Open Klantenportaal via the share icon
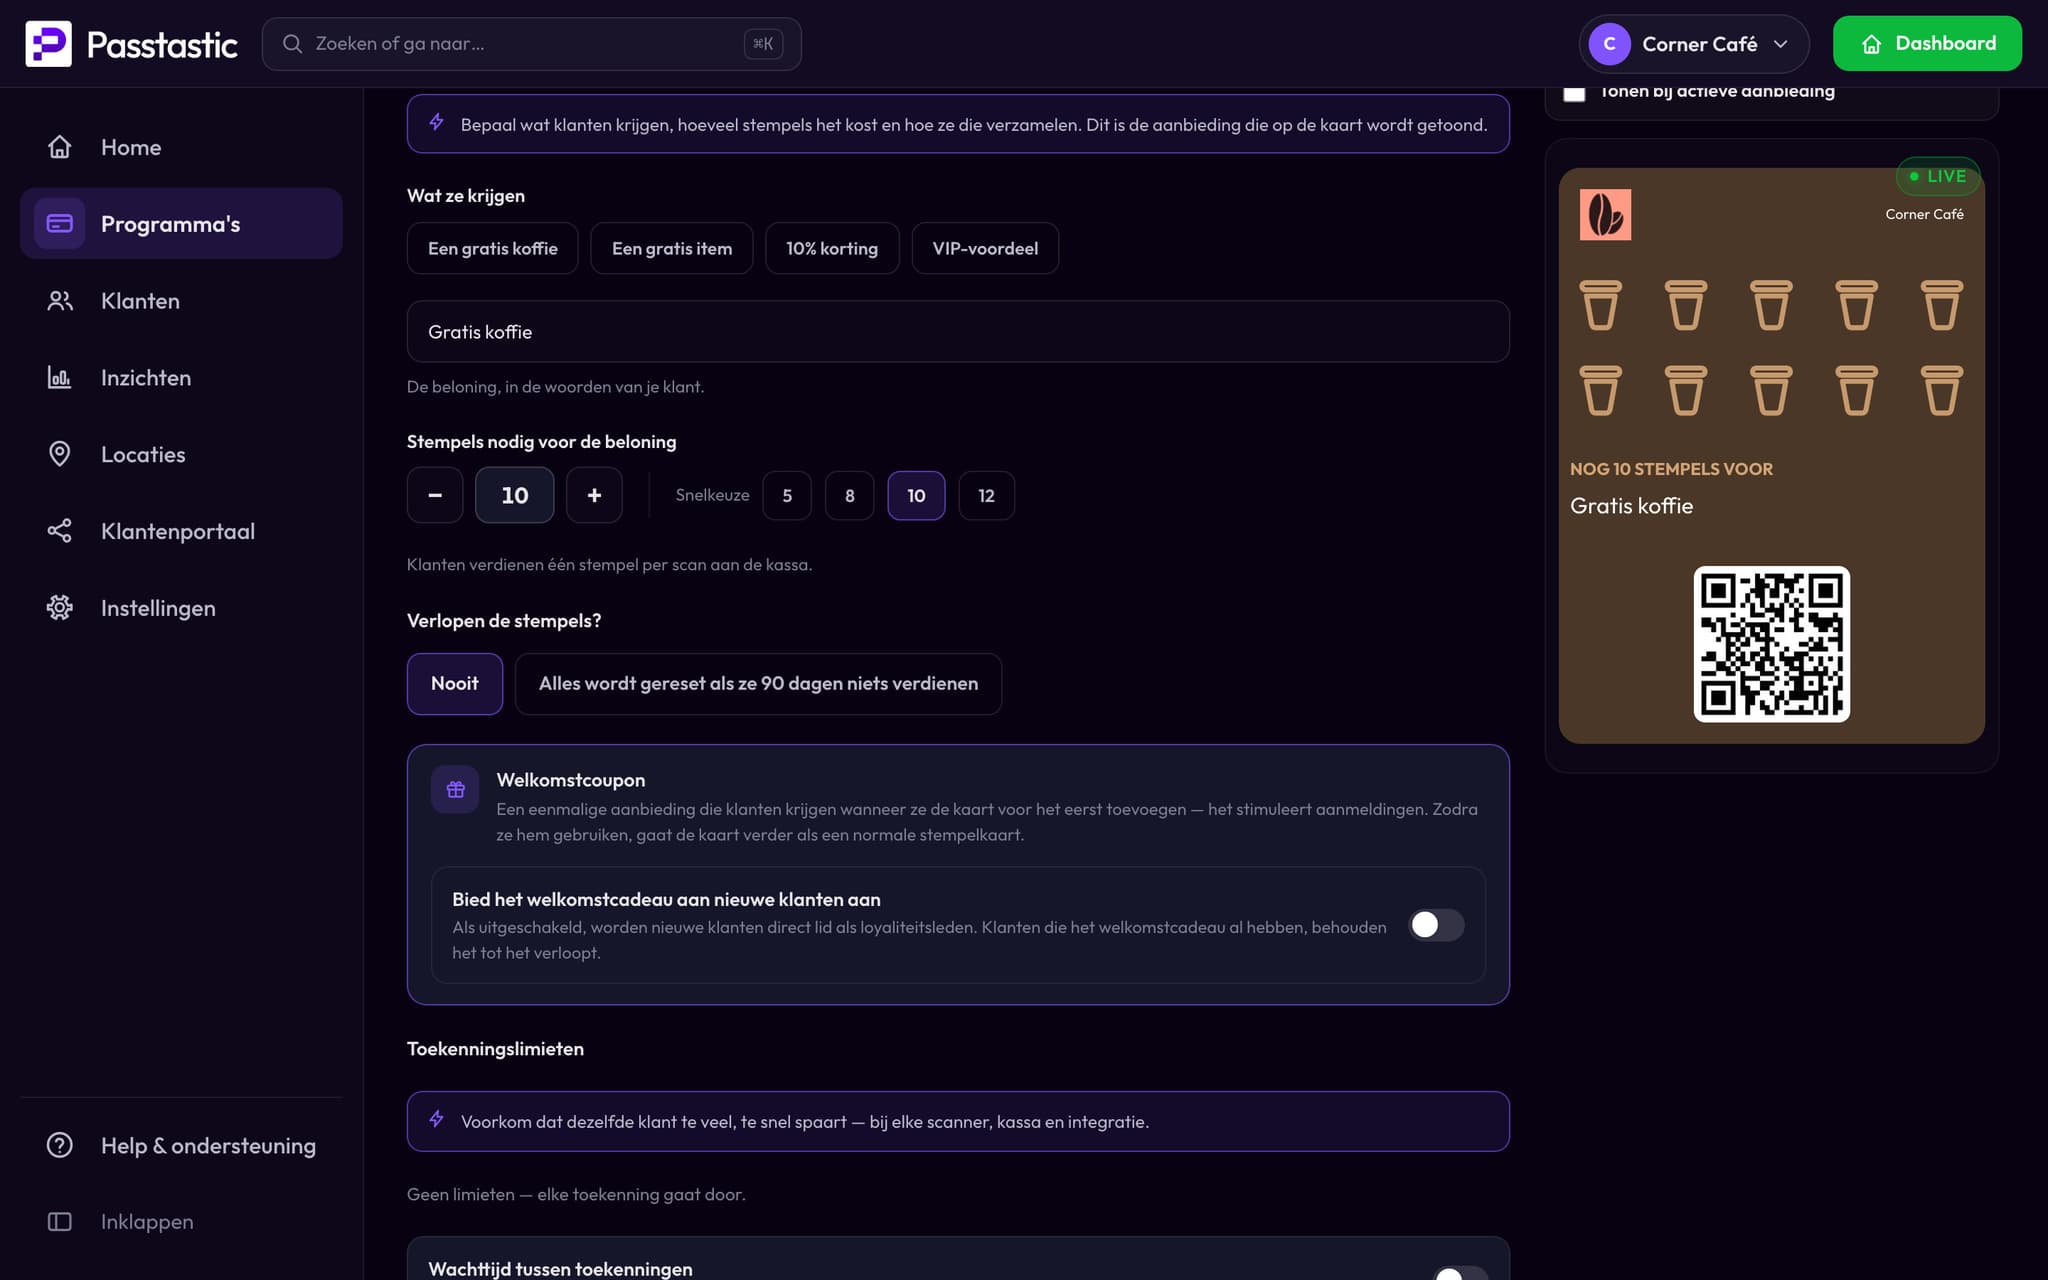The width and height of the screenshot is (2048, 1280). (60, 531)
